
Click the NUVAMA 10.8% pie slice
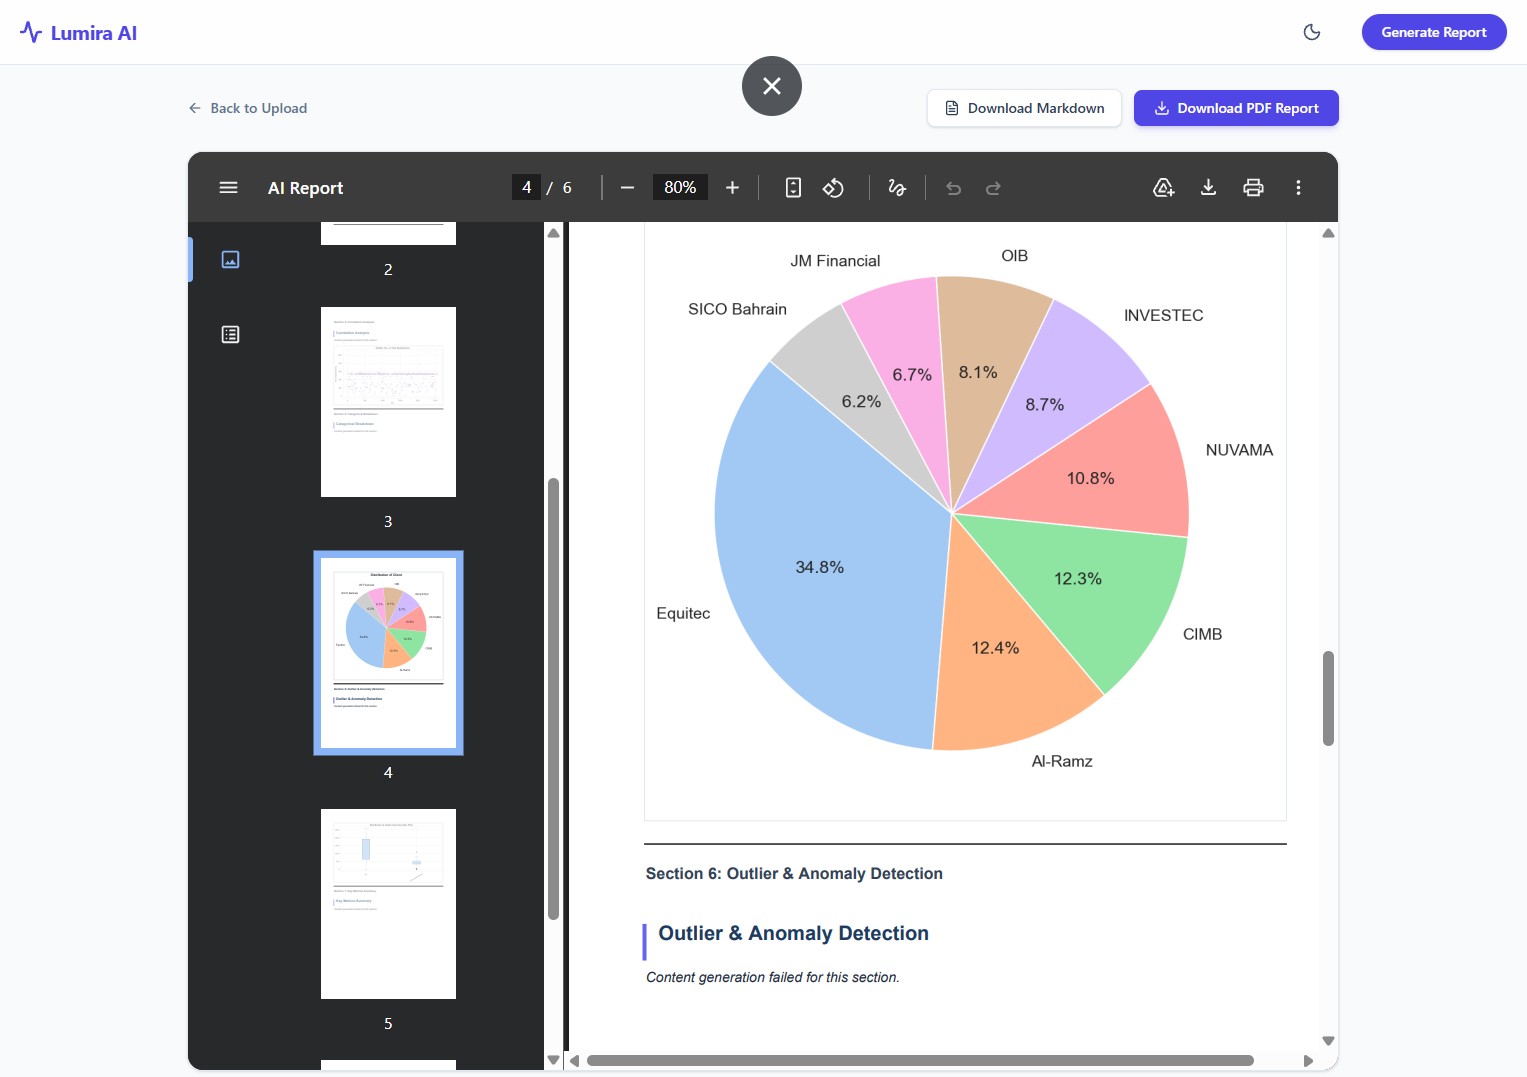coord(1091,478)
